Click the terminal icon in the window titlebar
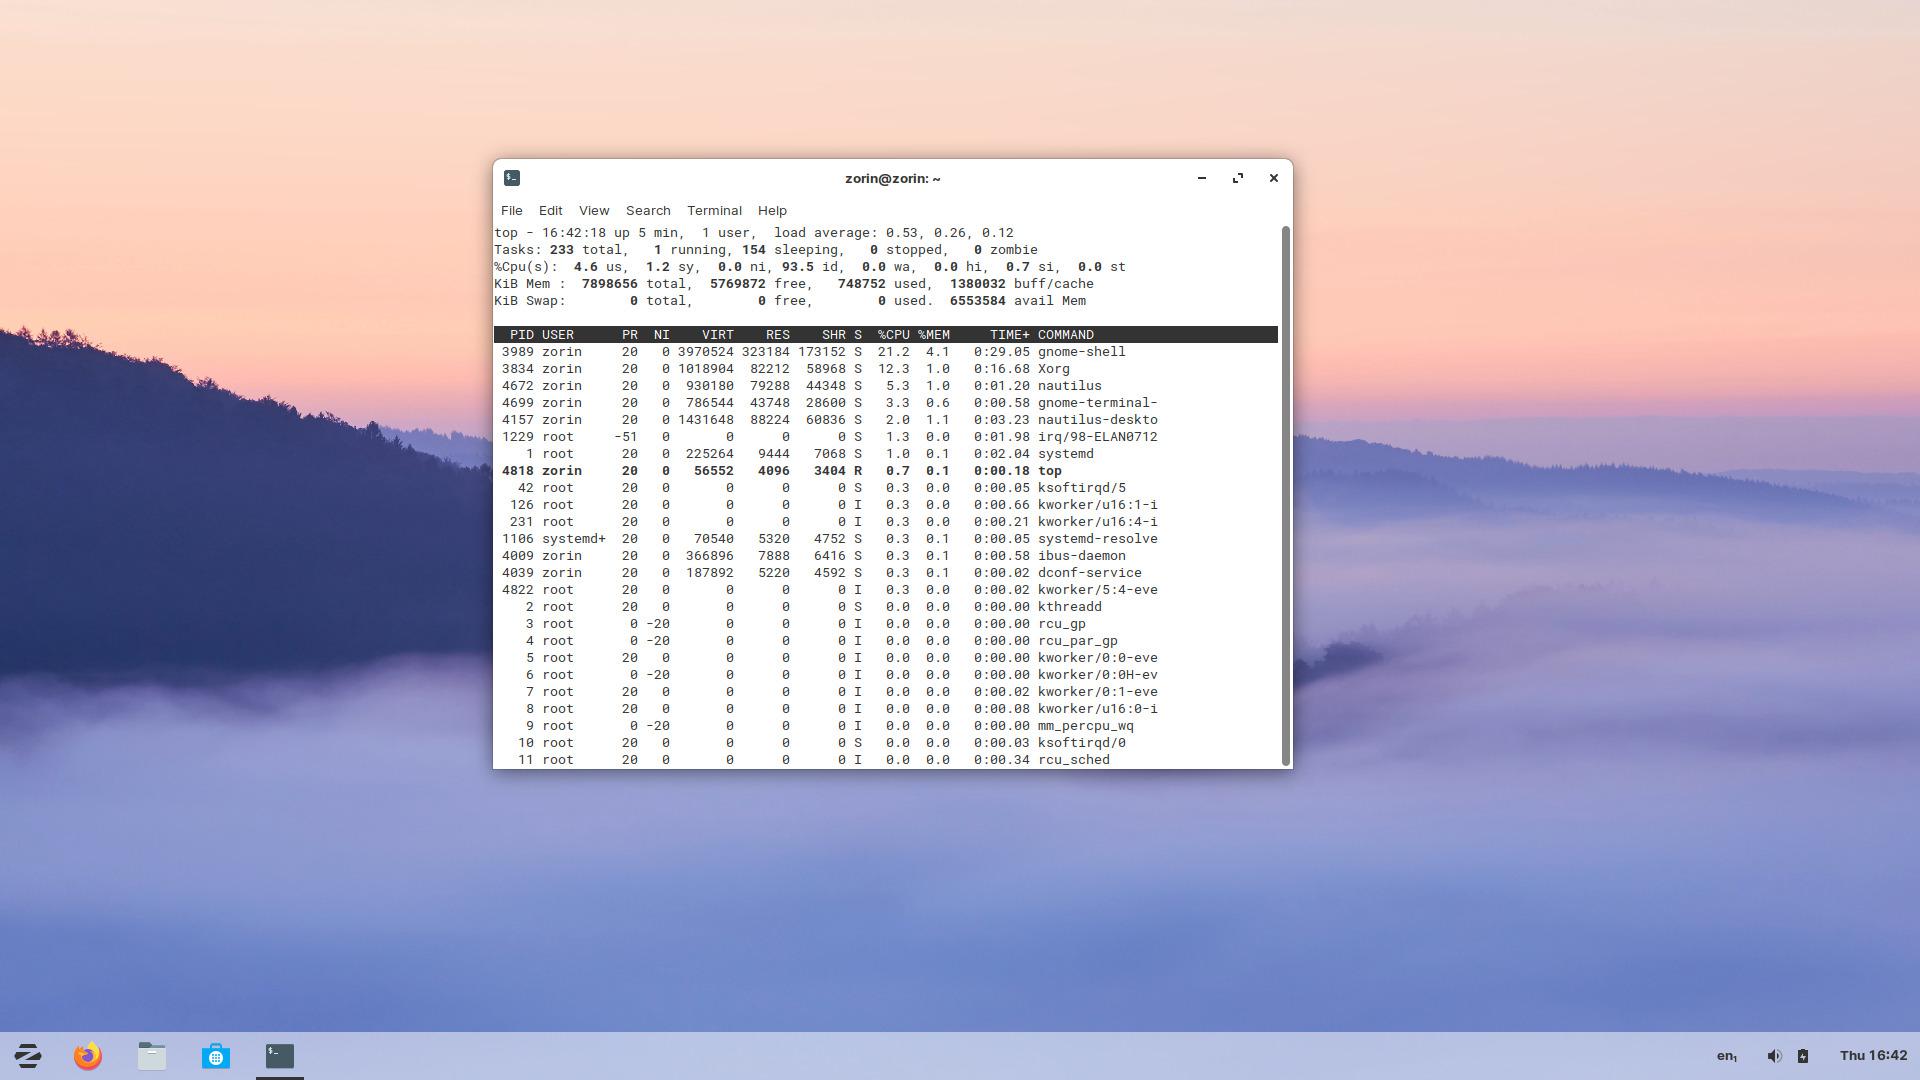Viewport: 1920px width, 1080px height. point(511,178)
